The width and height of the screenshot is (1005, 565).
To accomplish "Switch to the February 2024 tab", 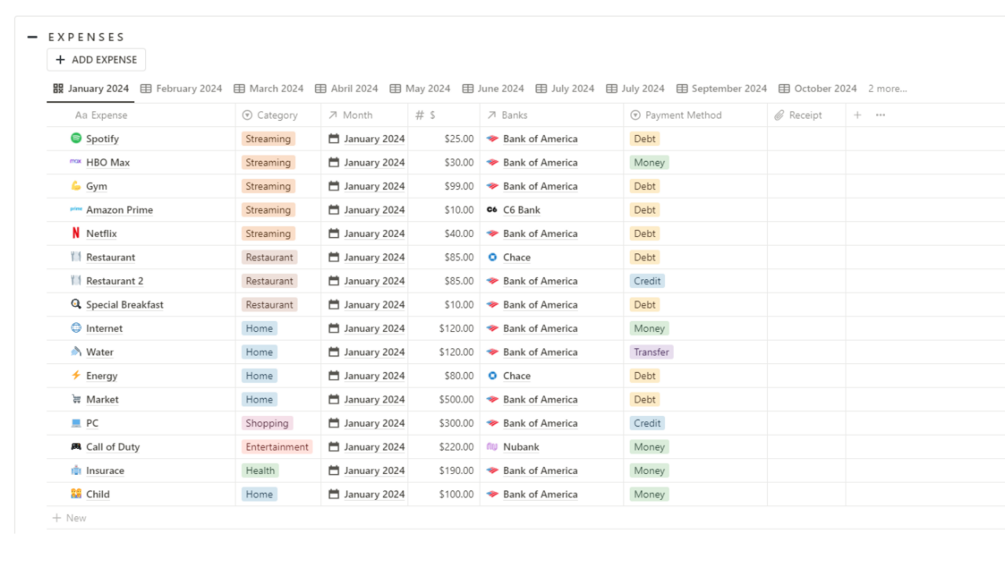I will coord(181,88).
